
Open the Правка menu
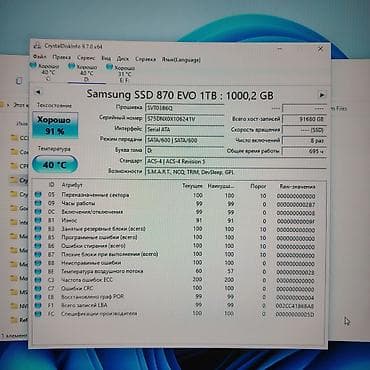point(62,57)
